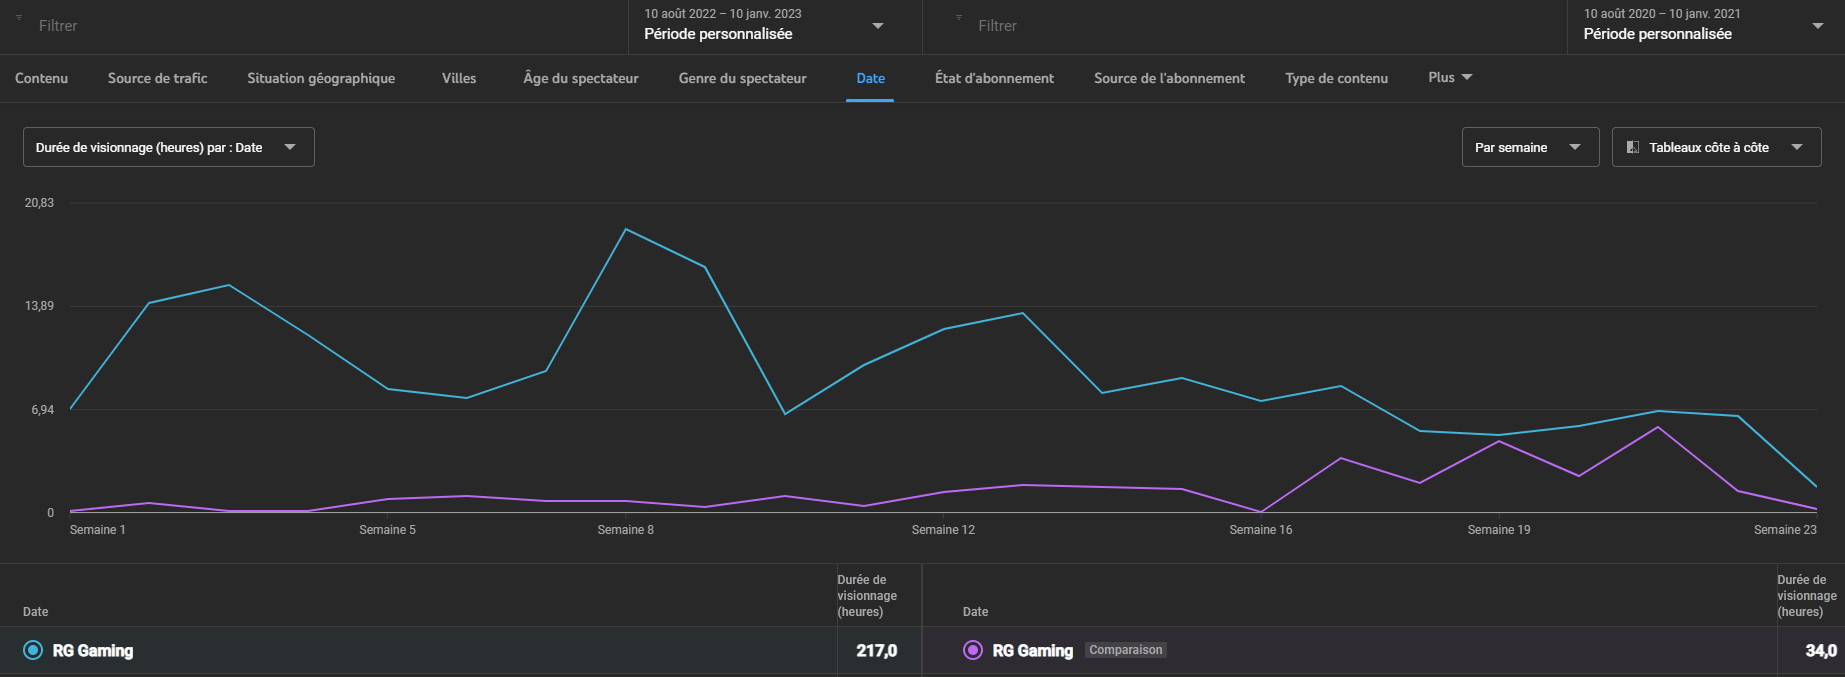Click the right filter funnel icon
Viewport: 1845px width, 677px height.
pyautogui.click(x=959, y=17)
